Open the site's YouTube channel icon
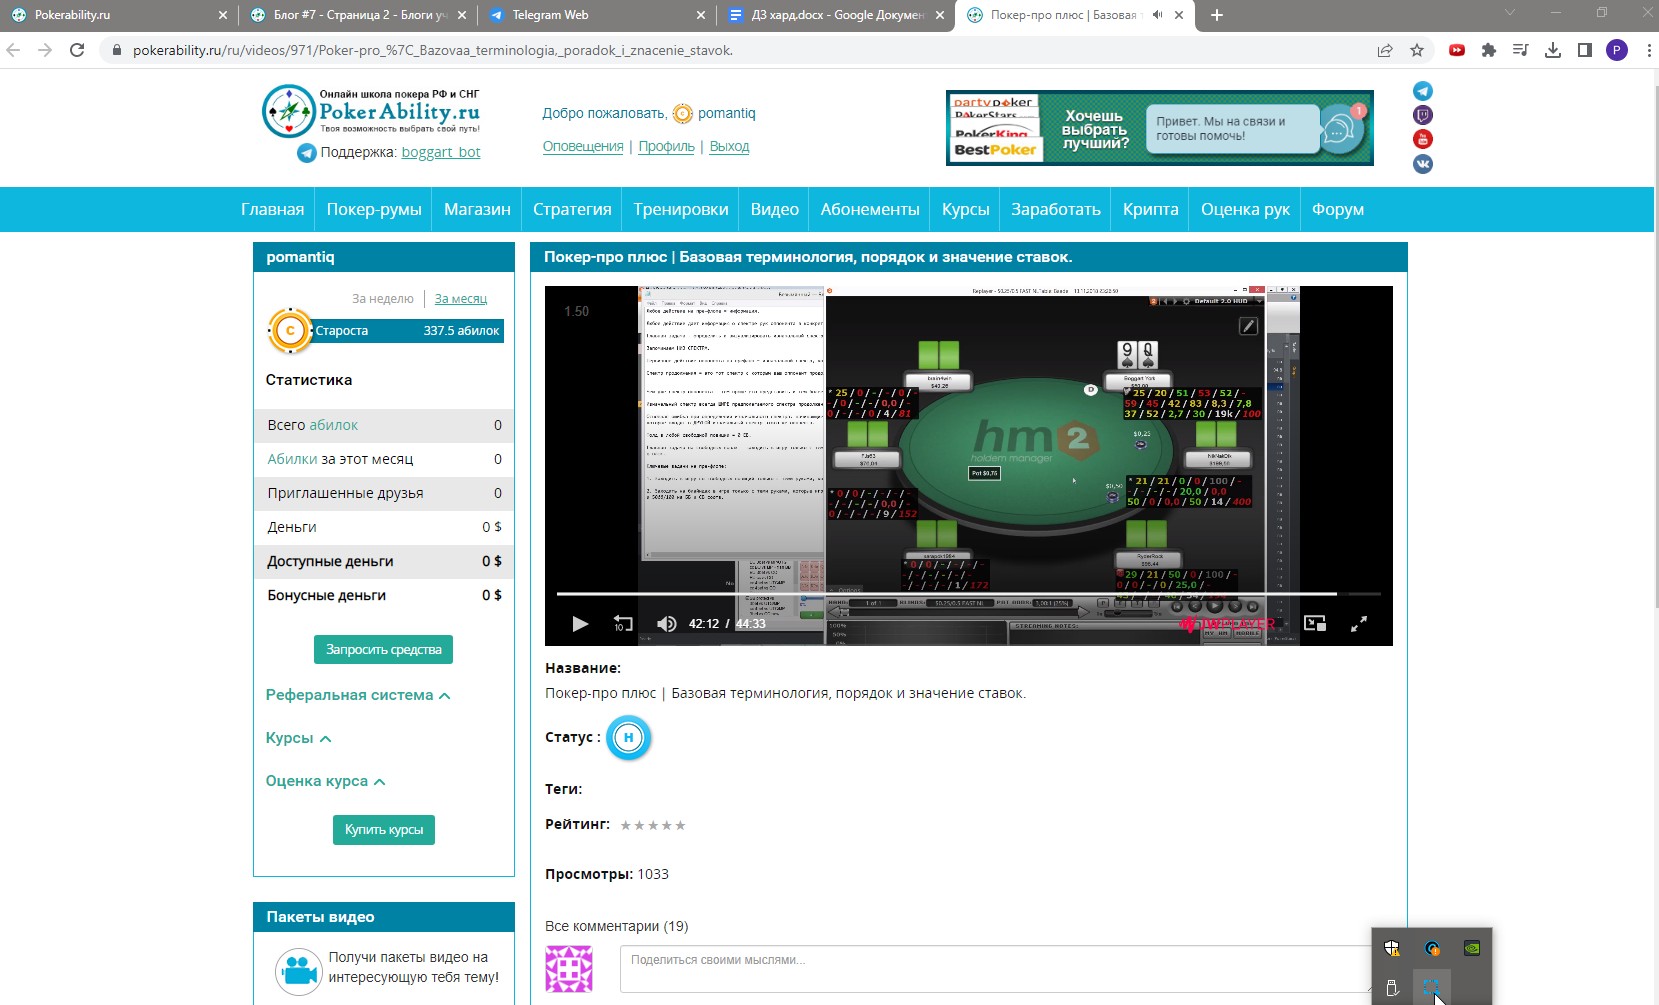The height and width of the screenshot is (1005, 1659). (1423, 139)
